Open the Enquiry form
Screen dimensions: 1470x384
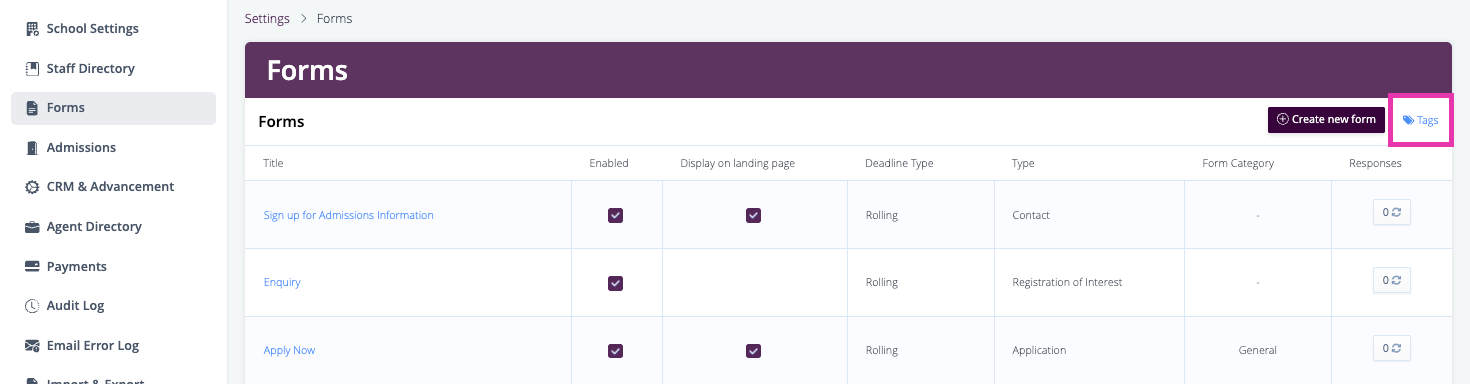[282, 283]
